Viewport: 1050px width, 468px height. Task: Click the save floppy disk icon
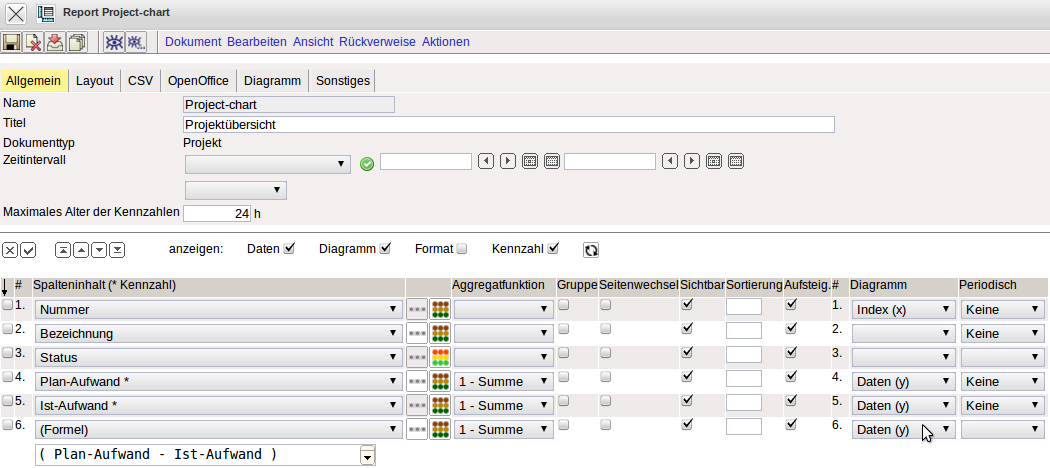point(12,42)
